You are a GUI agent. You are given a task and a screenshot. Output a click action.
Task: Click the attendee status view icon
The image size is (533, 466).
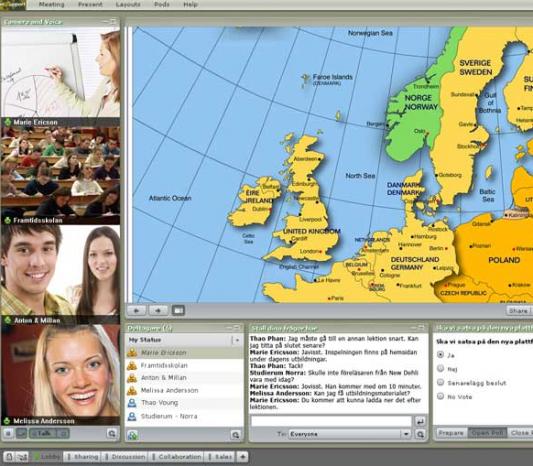pyautogui.click(x=133, y=435)
